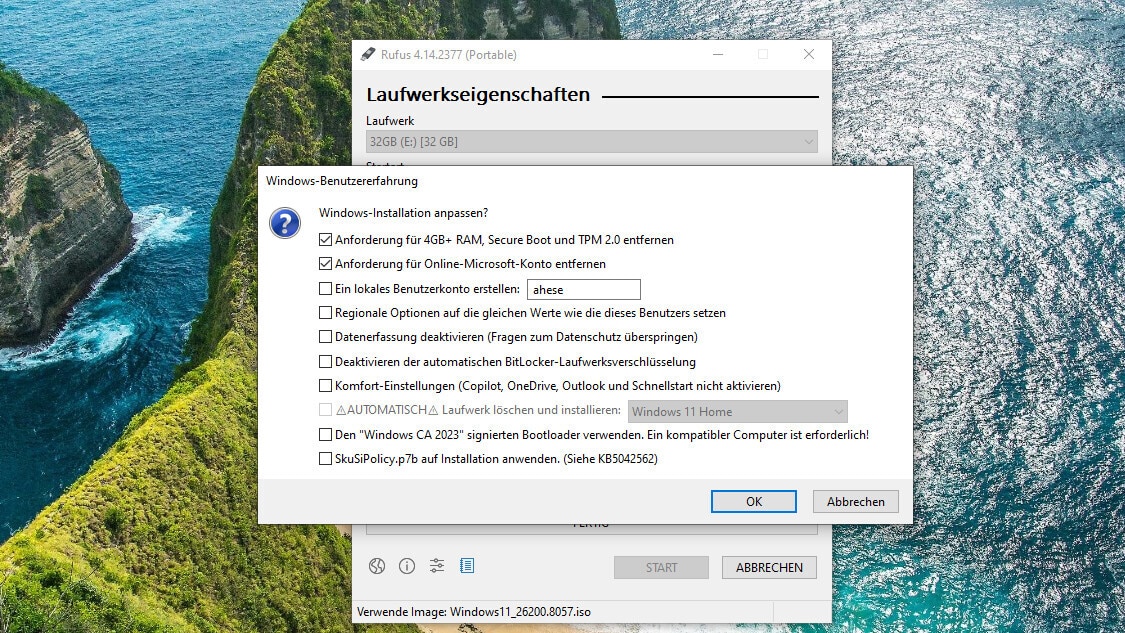Image resolution: width=1125 pixels, height=633 pixels.
Task: Enable 'Regionale Optionen' checkbox
Action: tap(325, 313)
